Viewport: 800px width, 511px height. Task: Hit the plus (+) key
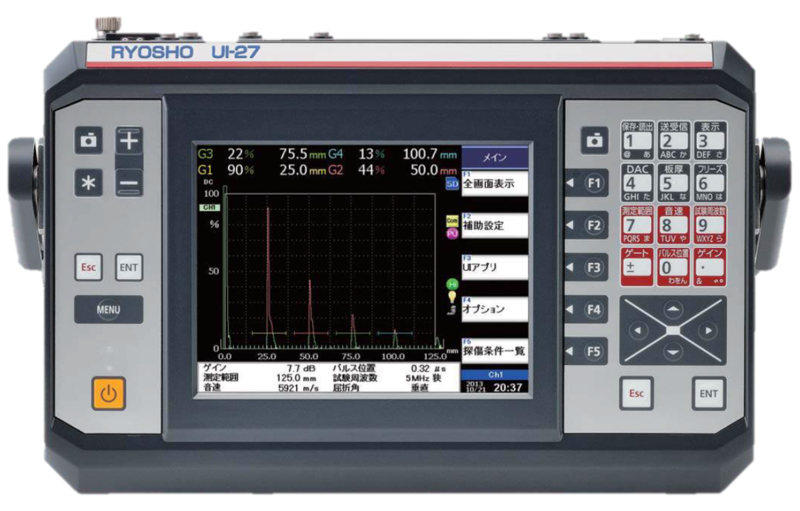point(129,140)
